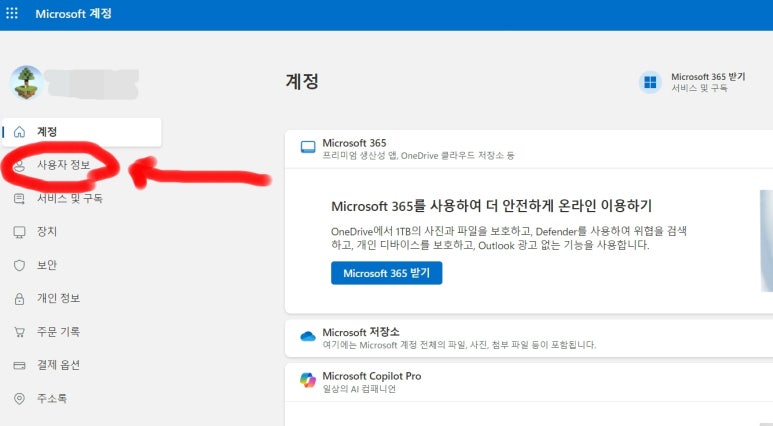Click the 계정 page heading
Image resolution: width=773 pixels, height=426 pixels.
pyautogui.click(x=302, y=81)
